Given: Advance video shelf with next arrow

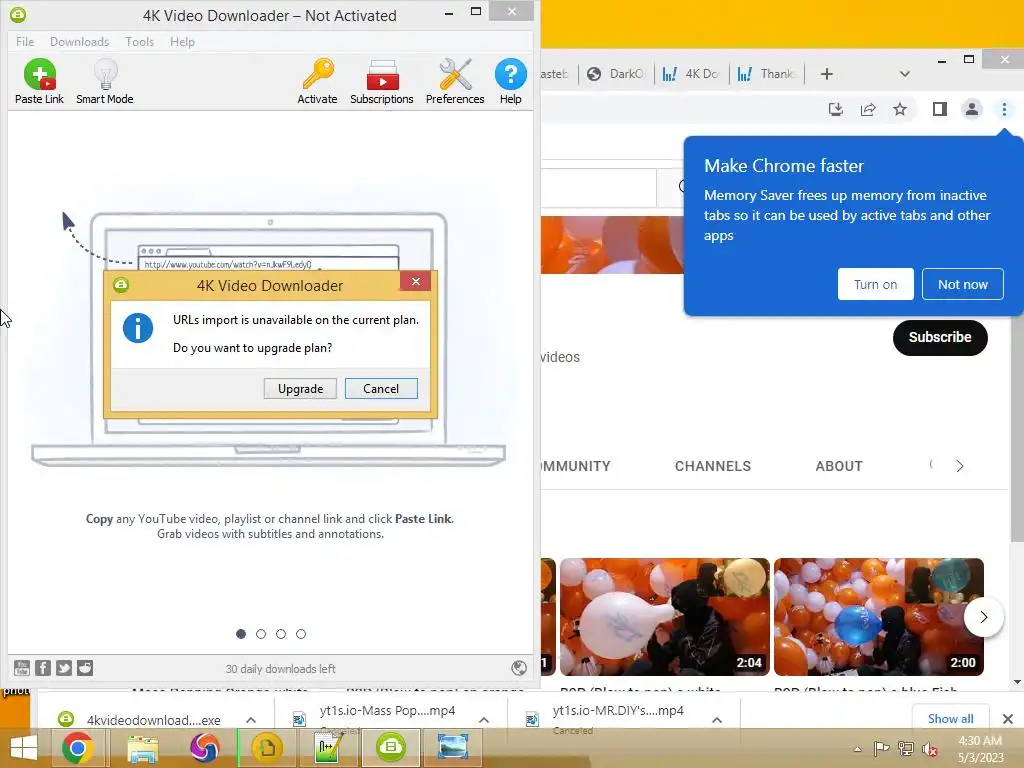Looking at the screenshot, I should pyautogui.click(x=984, y=617).
